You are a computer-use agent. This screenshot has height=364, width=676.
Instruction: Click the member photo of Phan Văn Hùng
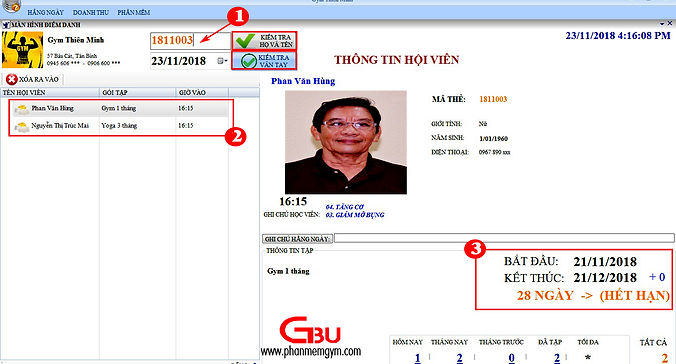(346, 142)
